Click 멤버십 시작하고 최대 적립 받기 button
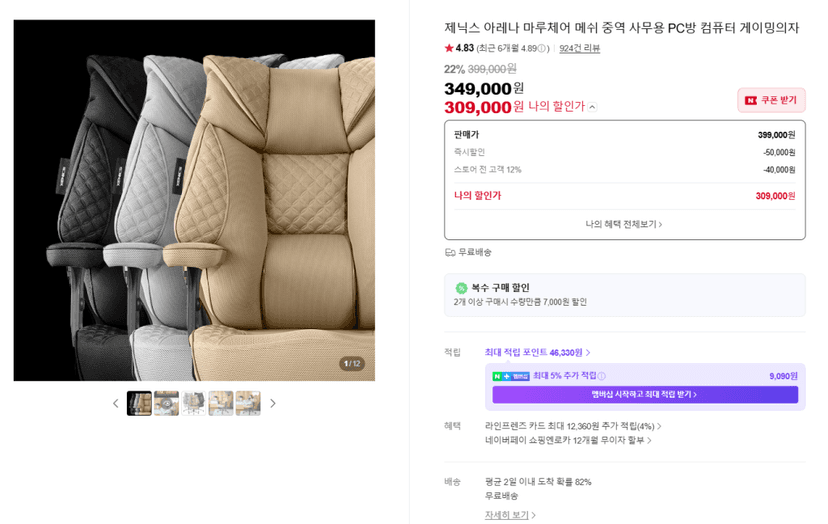 click(645, 395)
